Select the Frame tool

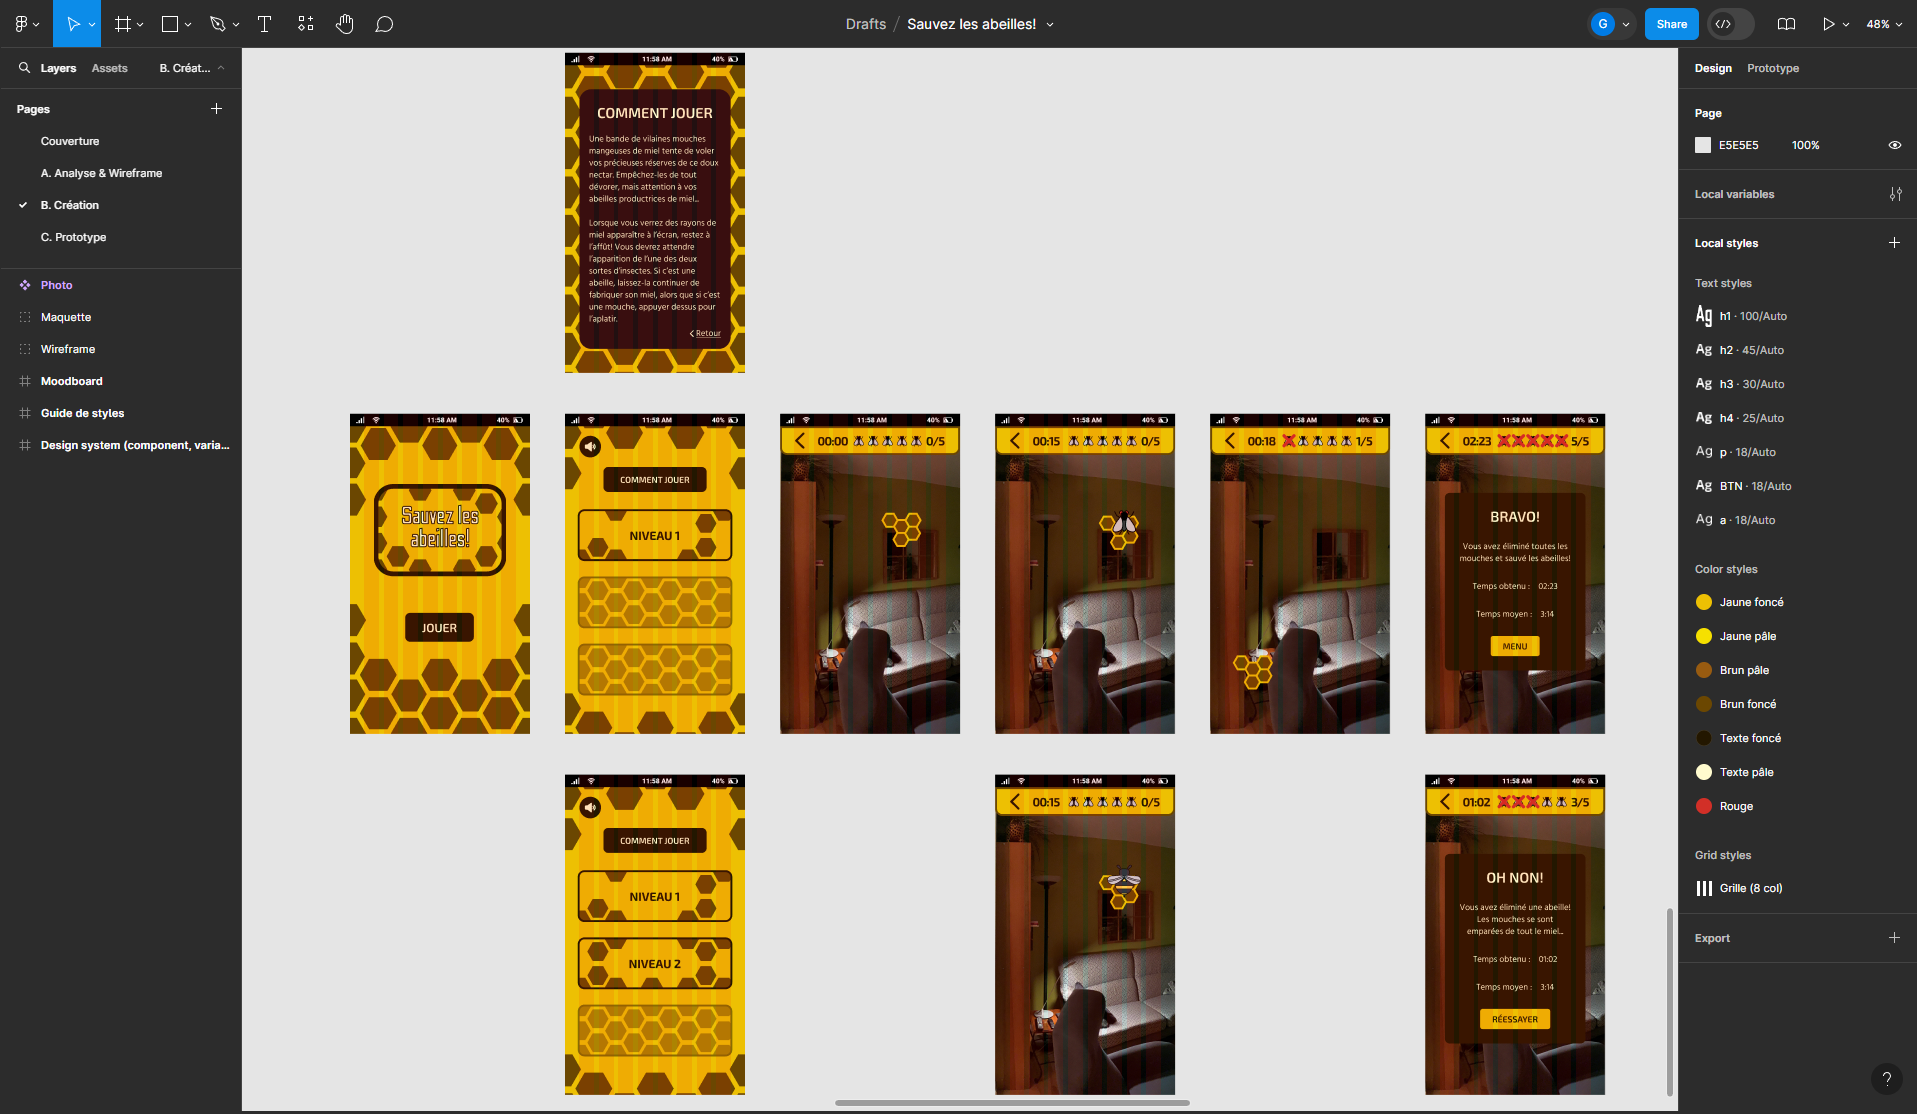(122, 23)
